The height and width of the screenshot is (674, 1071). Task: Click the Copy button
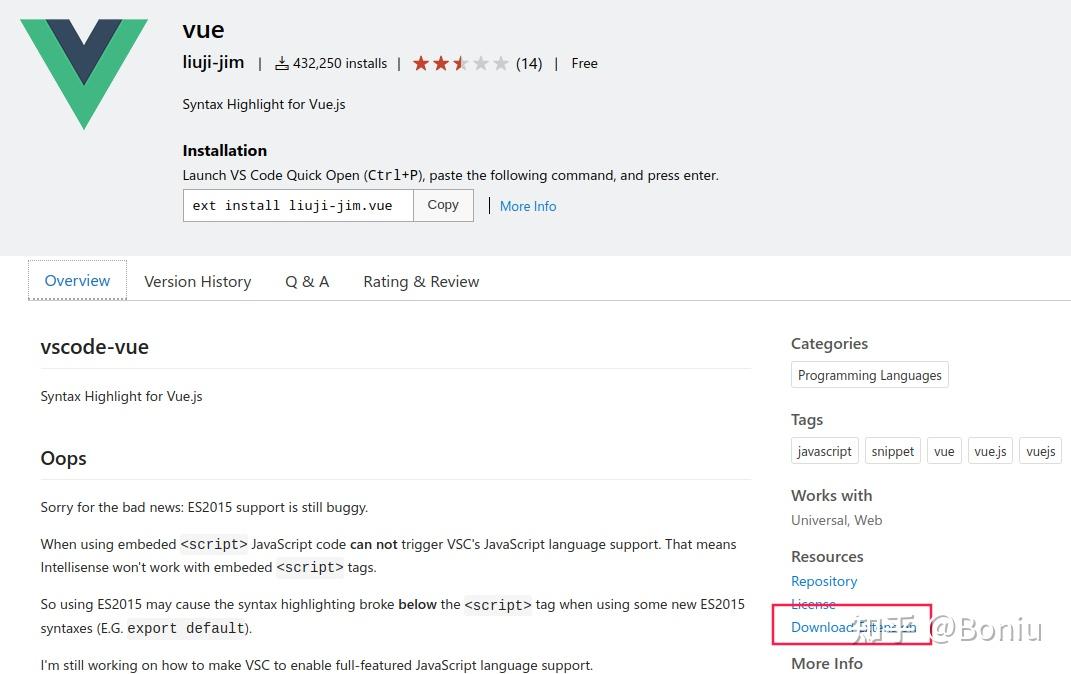coord(443,205)
